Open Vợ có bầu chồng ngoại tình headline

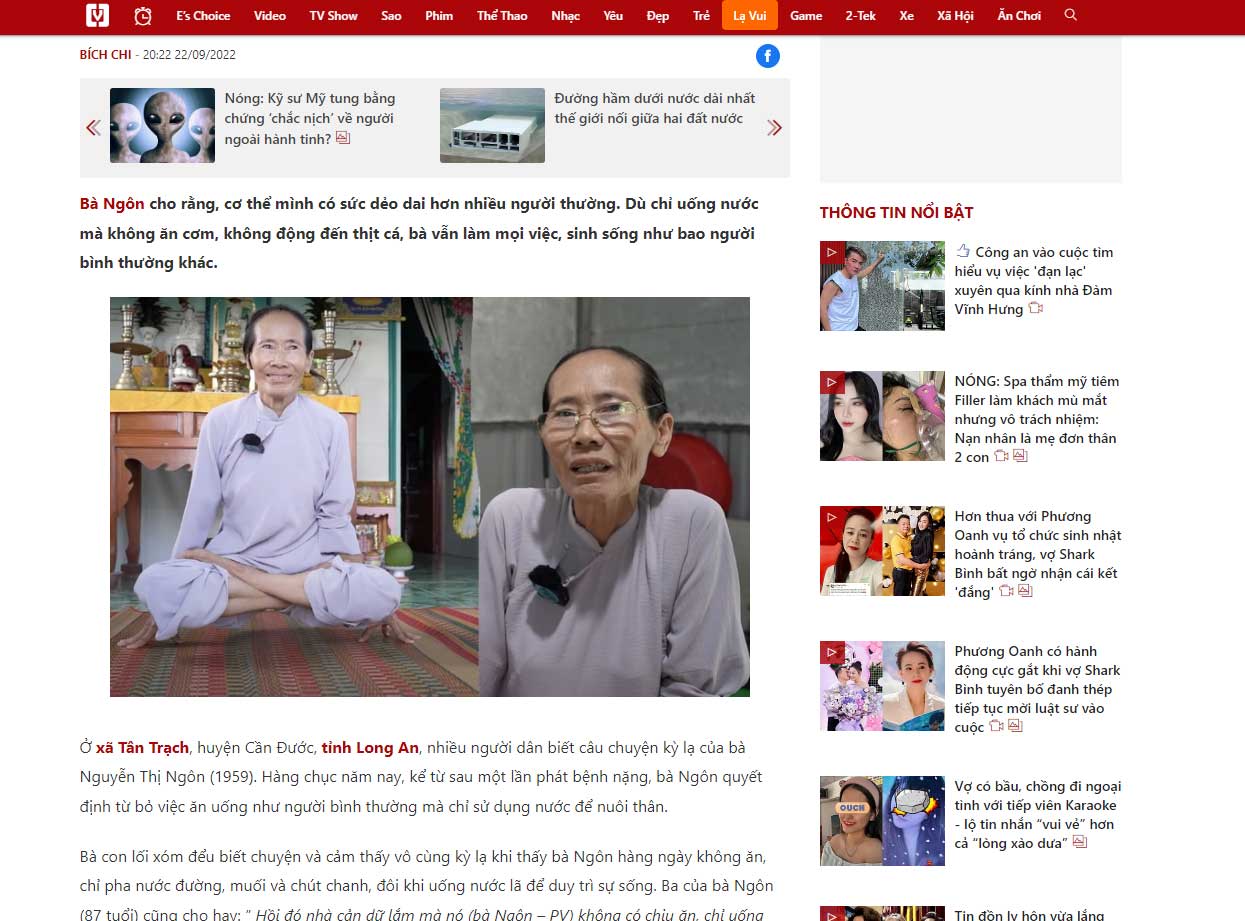[1038, 814]
